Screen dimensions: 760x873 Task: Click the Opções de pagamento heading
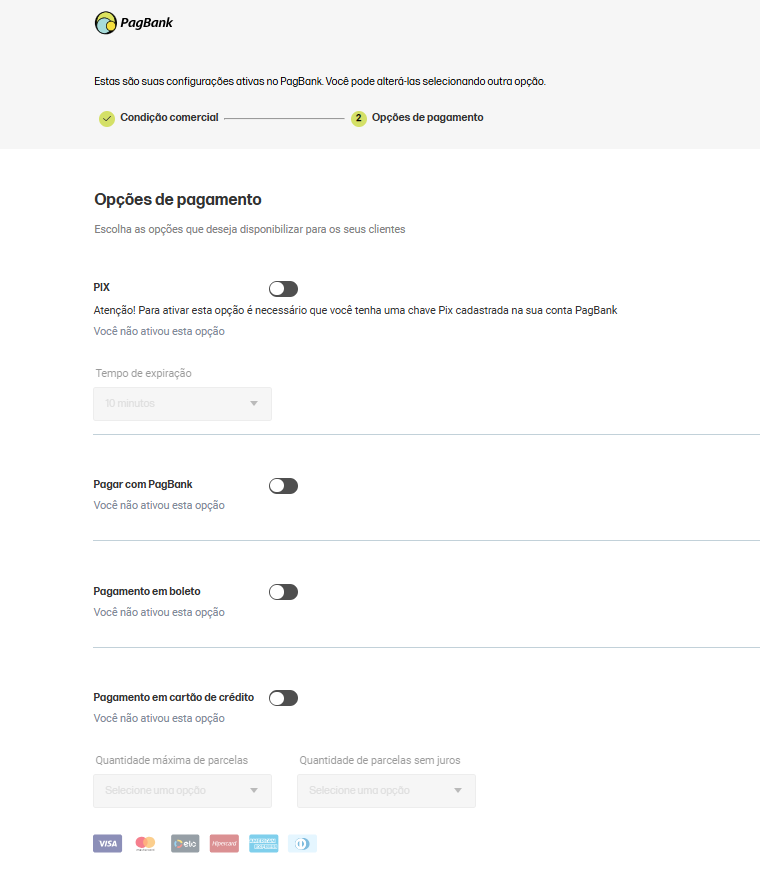(178, 199)
